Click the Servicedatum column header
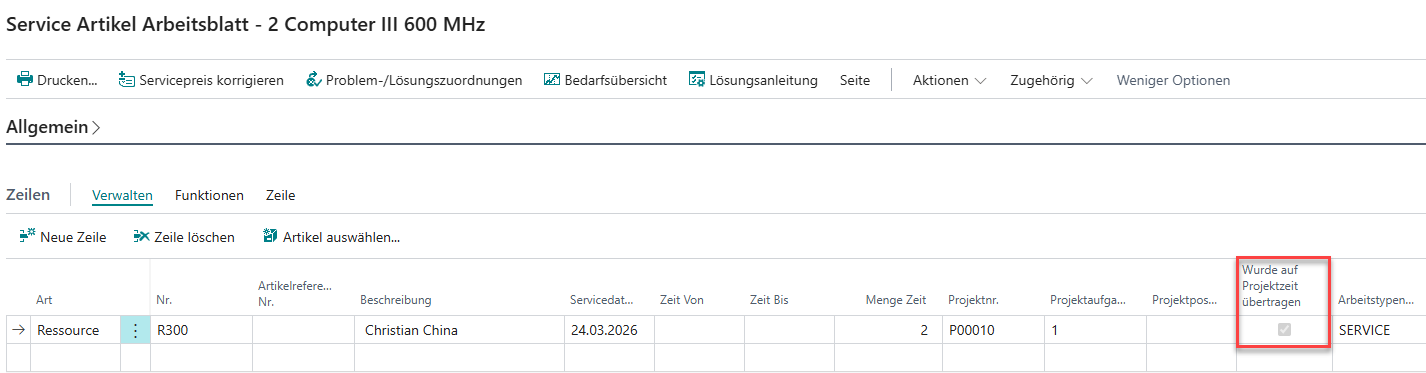The image size is (1426, 373). pos(602,300)
